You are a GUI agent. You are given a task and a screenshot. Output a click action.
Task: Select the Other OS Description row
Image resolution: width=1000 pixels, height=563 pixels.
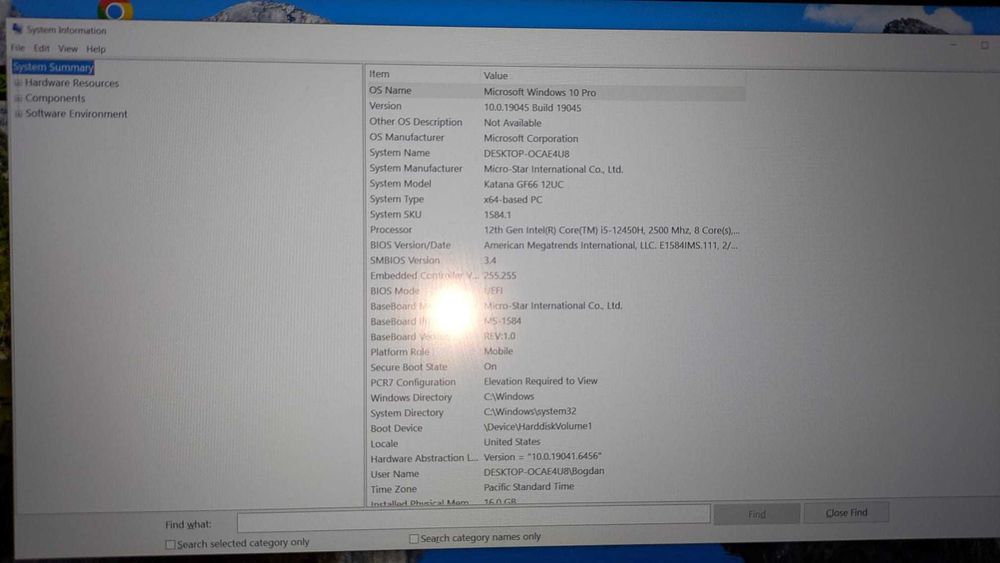click(555, 122)
